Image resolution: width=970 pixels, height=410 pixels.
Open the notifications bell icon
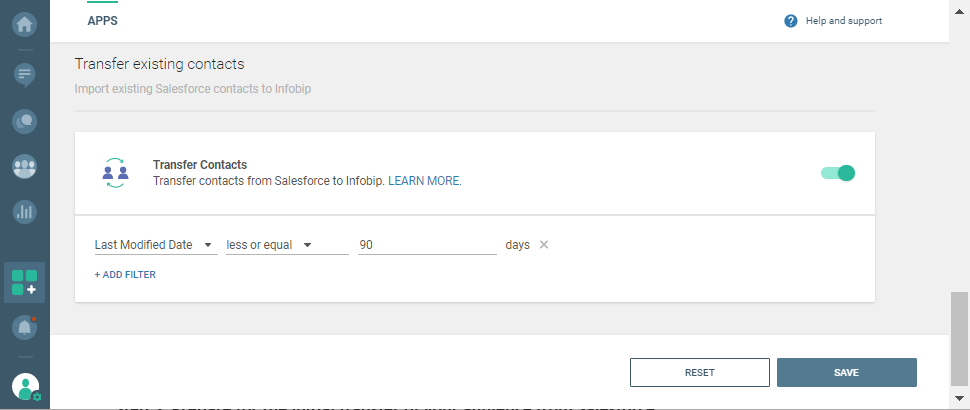pos(25,326)
